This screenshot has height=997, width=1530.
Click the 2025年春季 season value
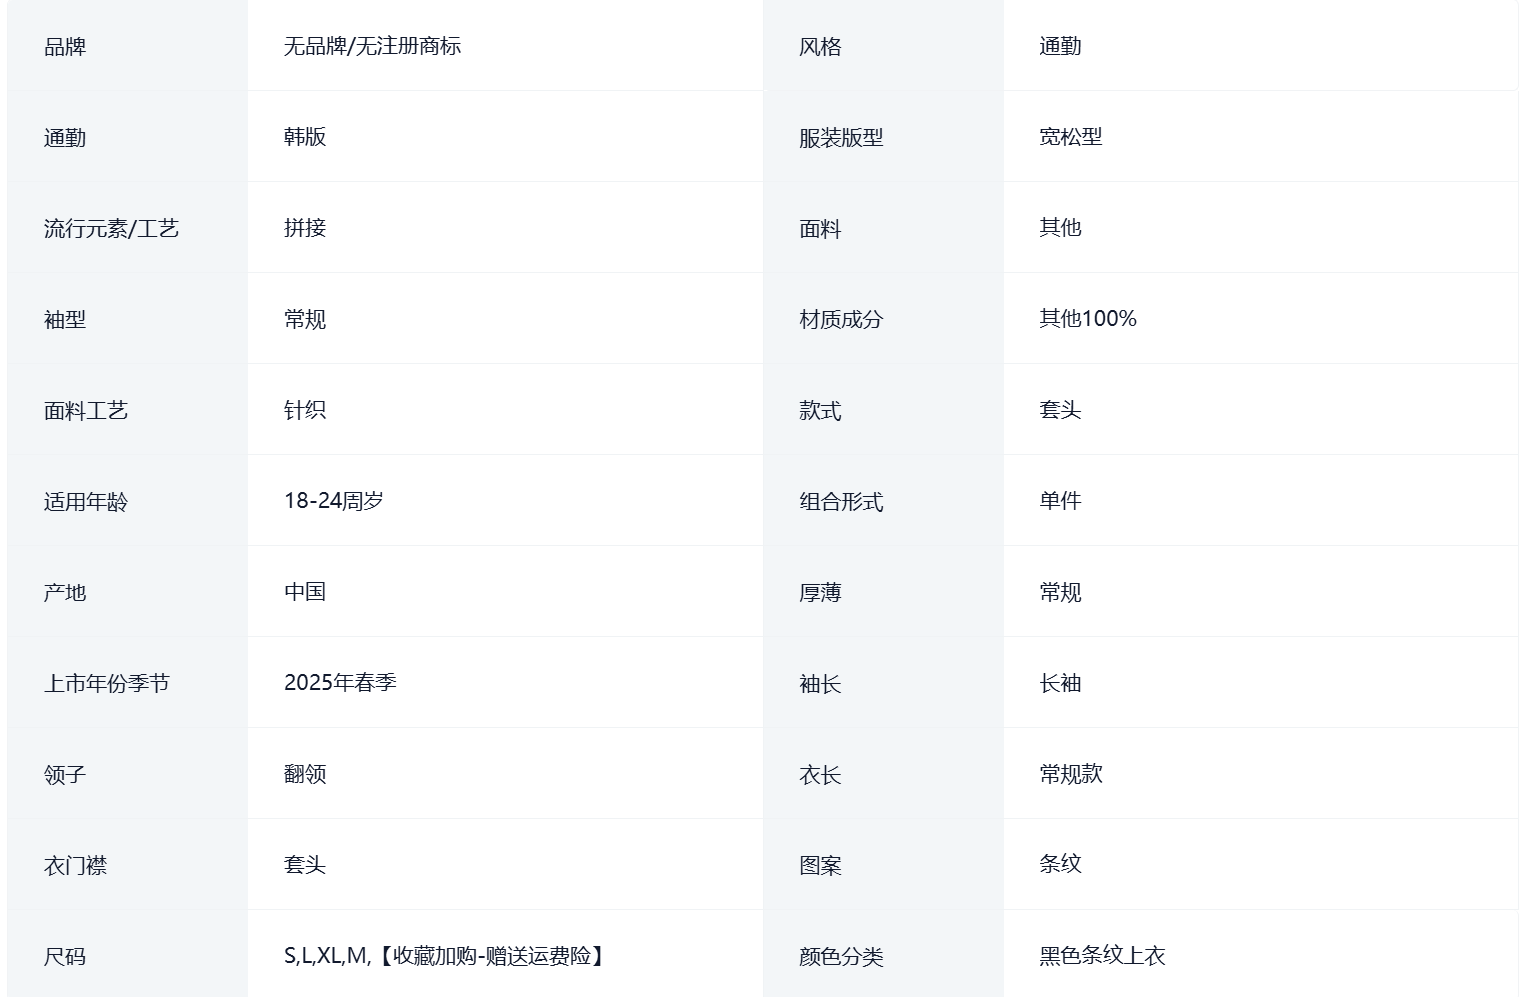coord(340,683)
